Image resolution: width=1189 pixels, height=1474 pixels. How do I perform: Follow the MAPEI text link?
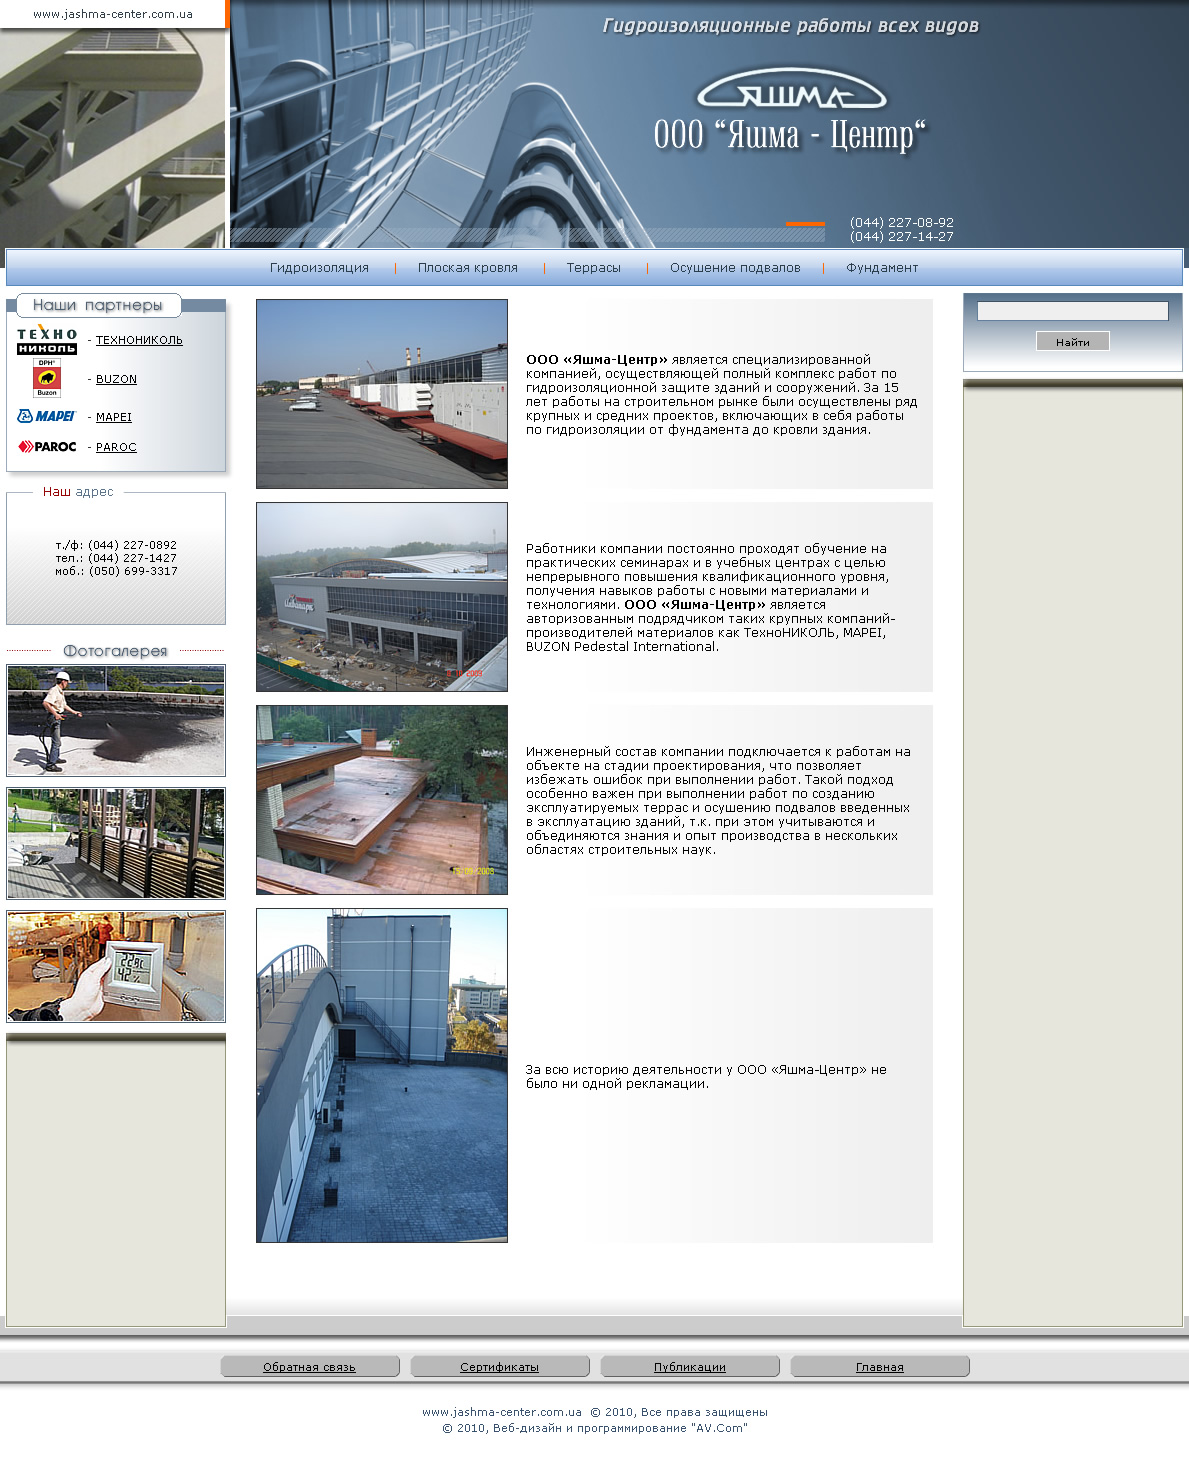tap(114, 417)
